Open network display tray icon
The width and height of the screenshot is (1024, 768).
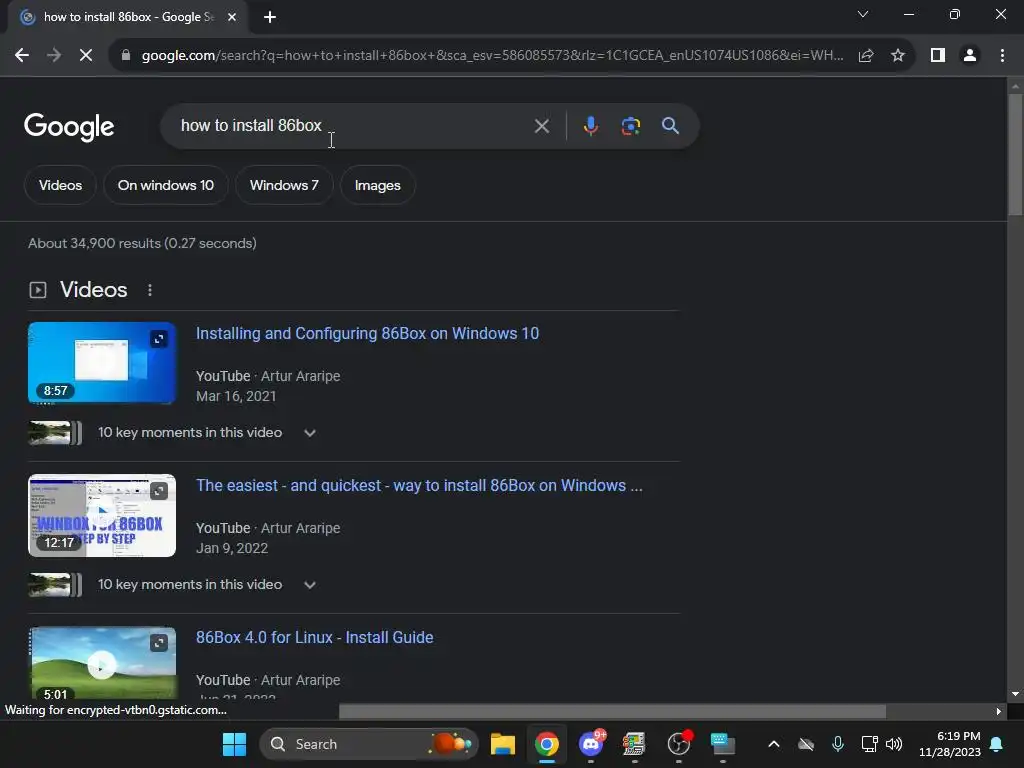point(869,744)
